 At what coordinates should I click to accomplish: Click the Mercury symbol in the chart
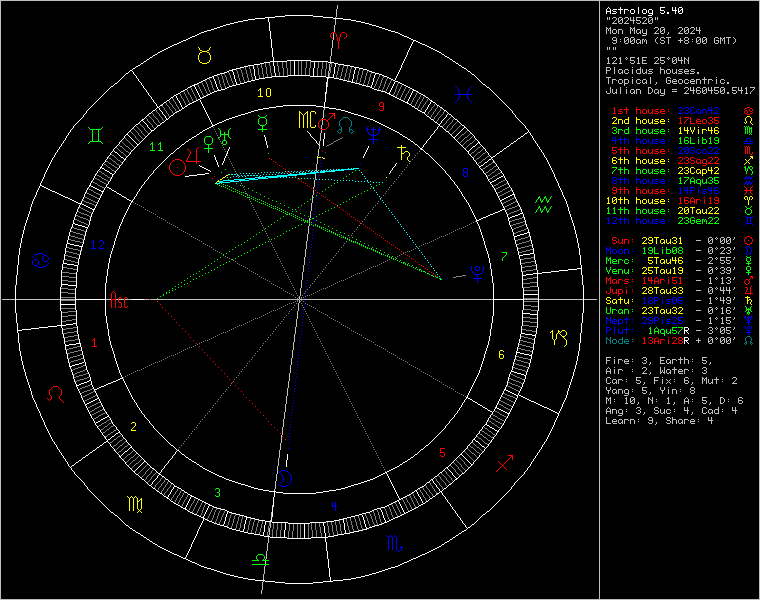coord(263,124)
